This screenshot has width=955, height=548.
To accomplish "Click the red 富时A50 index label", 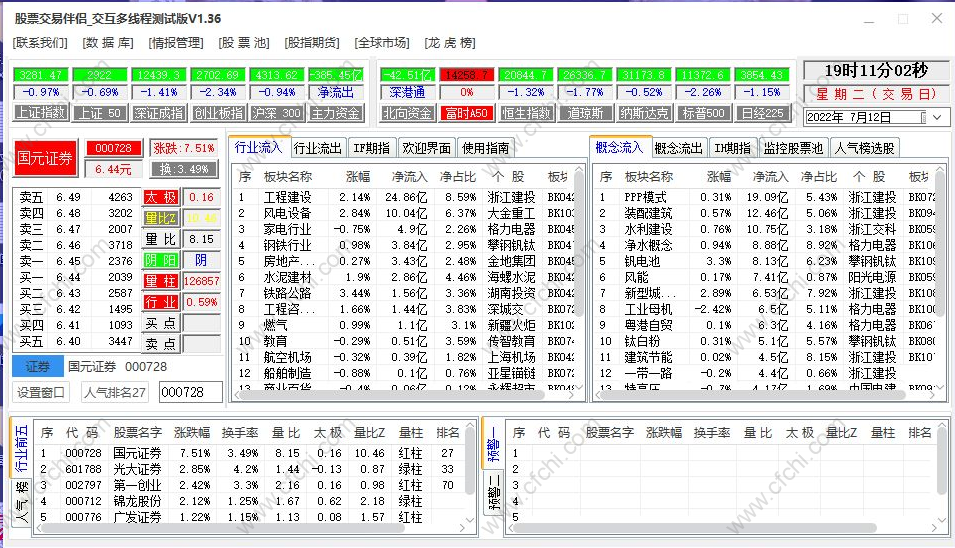I will click(466, 113).
